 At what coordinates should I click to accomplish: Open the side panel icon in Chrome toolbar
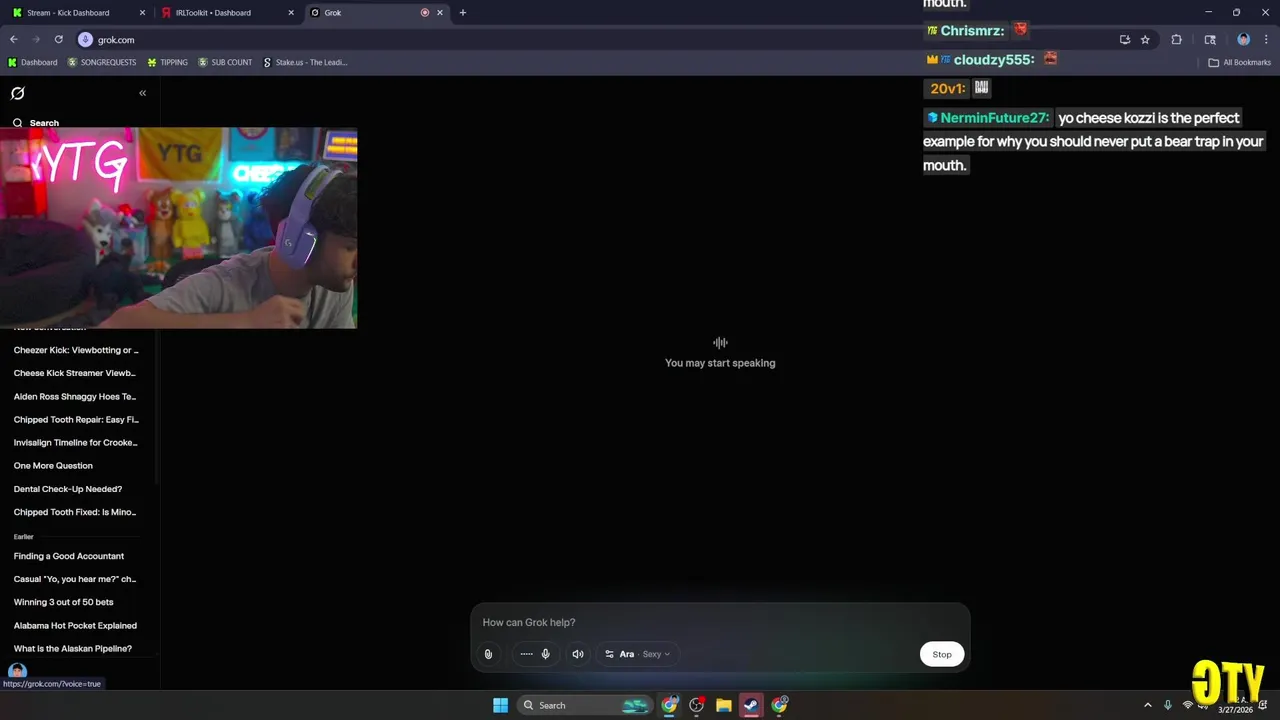(1210, 40)
